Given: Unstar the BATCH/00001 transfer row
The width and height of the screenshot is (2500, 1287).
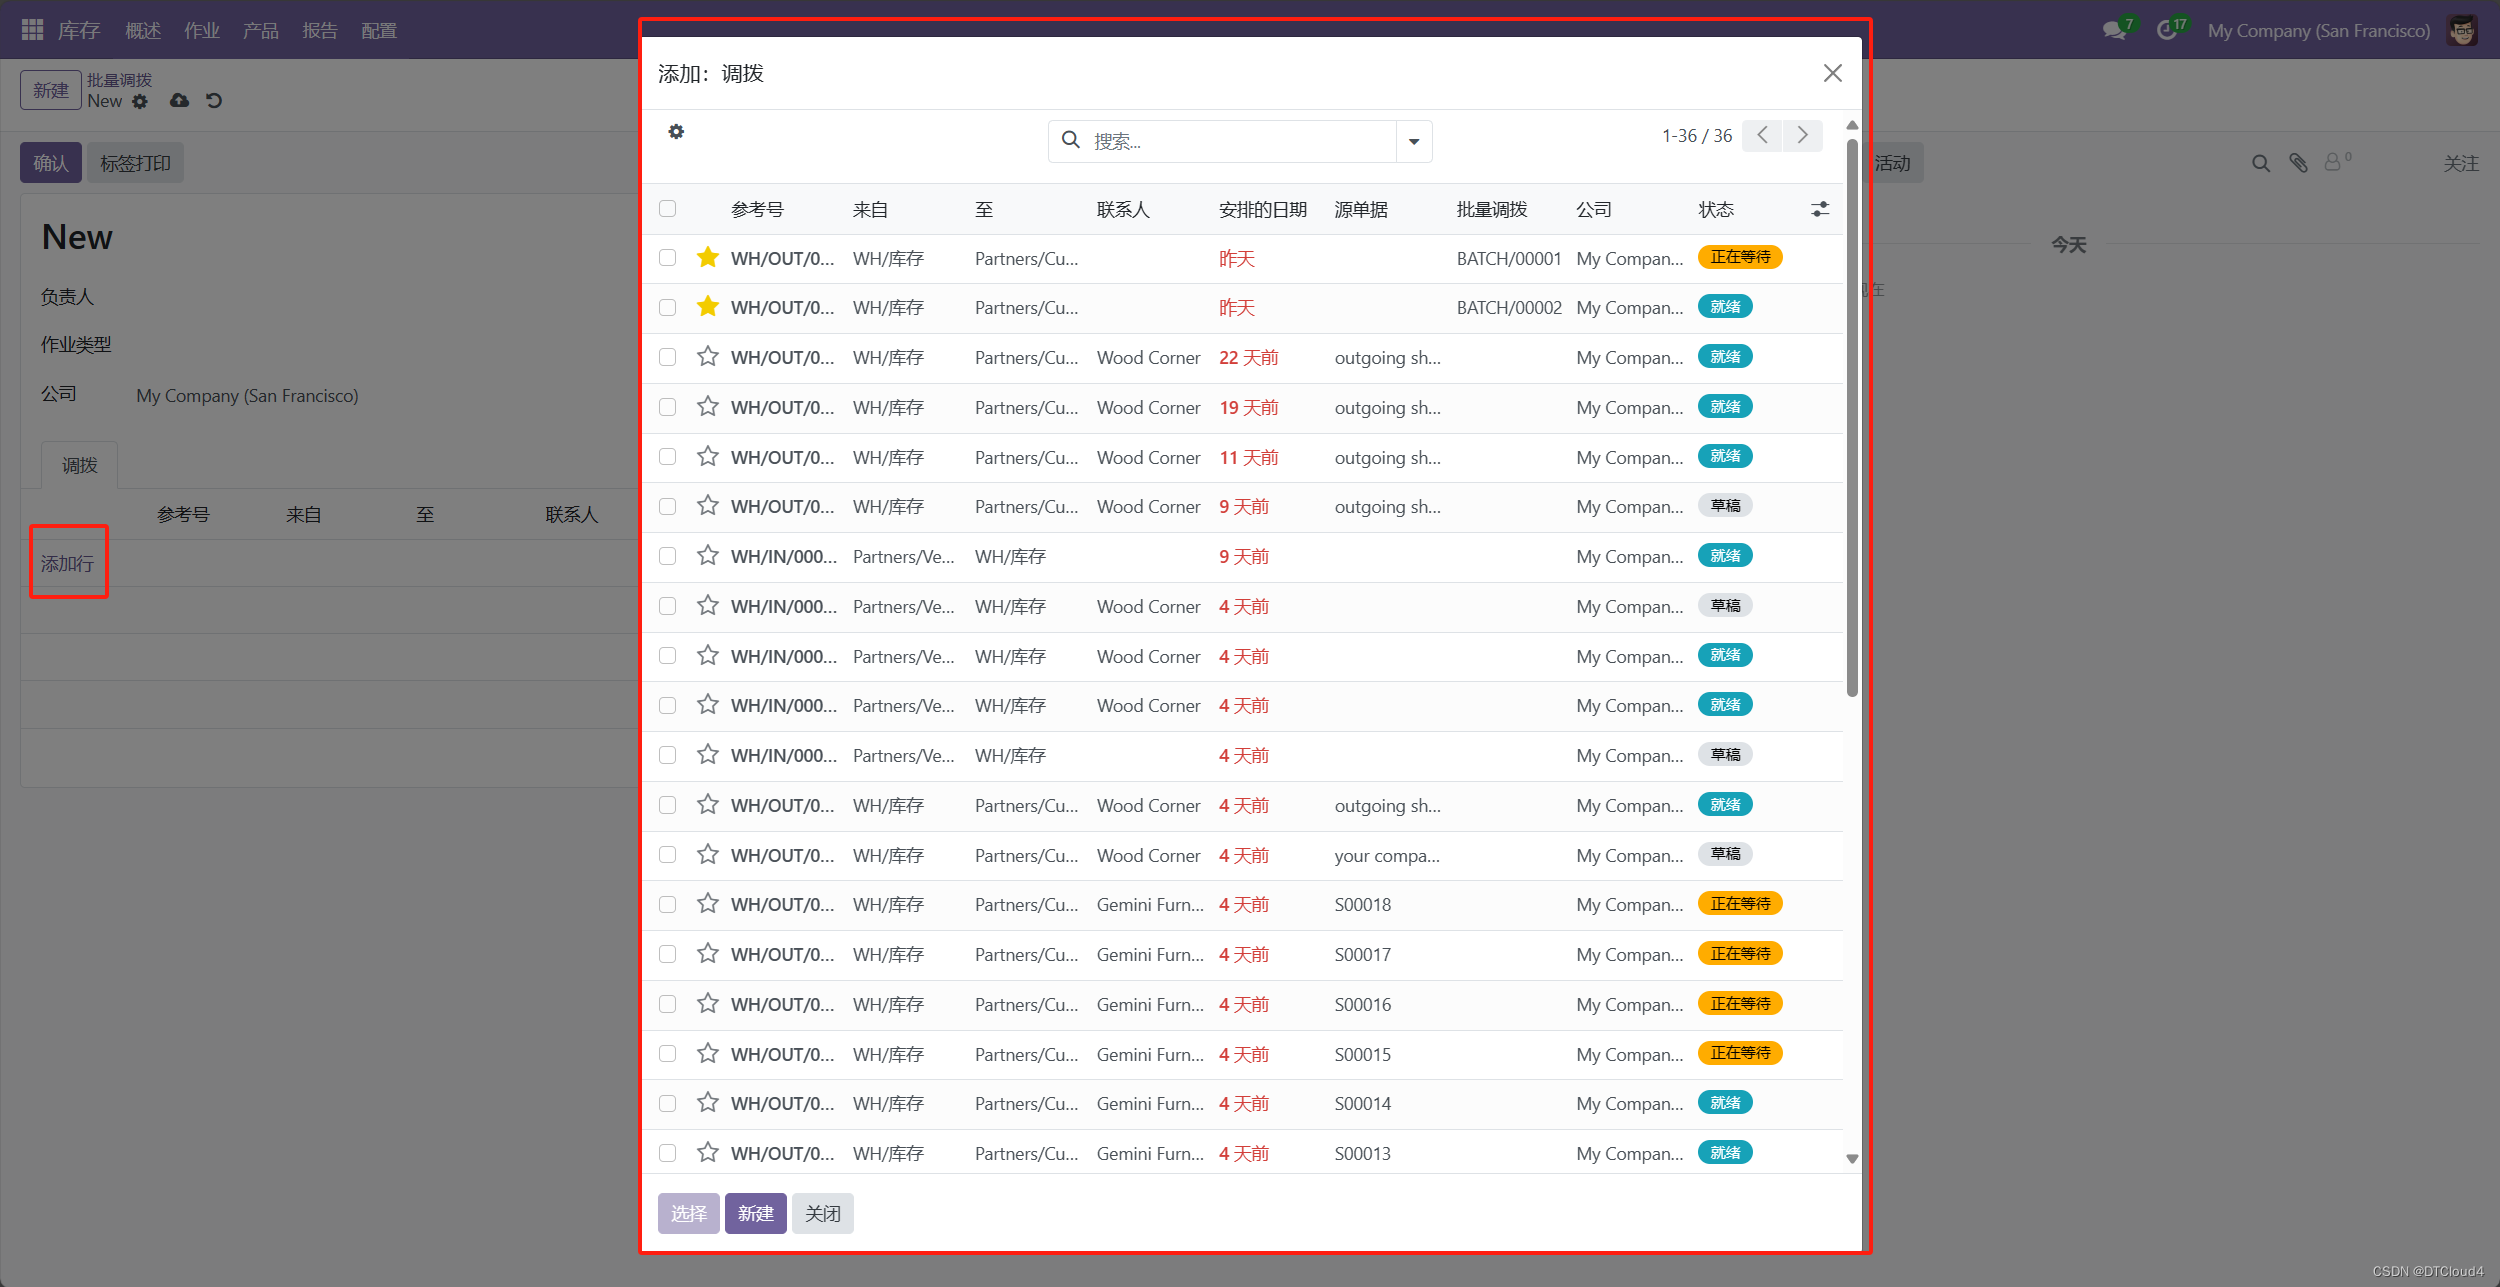Looking at the screenshot, I should point(708,258).
